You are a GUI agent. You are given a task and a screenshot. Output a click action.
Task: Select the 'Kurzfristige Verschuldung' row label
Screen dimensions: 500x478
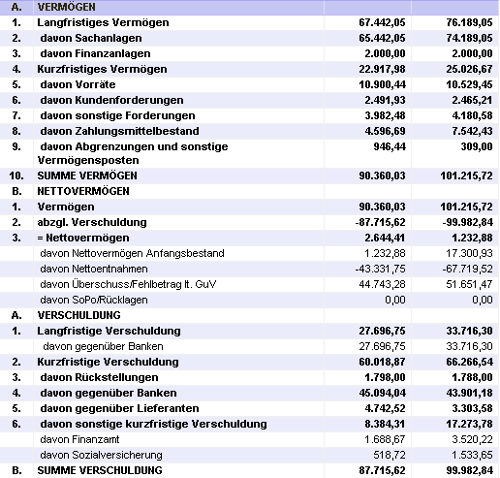(108, 362)
